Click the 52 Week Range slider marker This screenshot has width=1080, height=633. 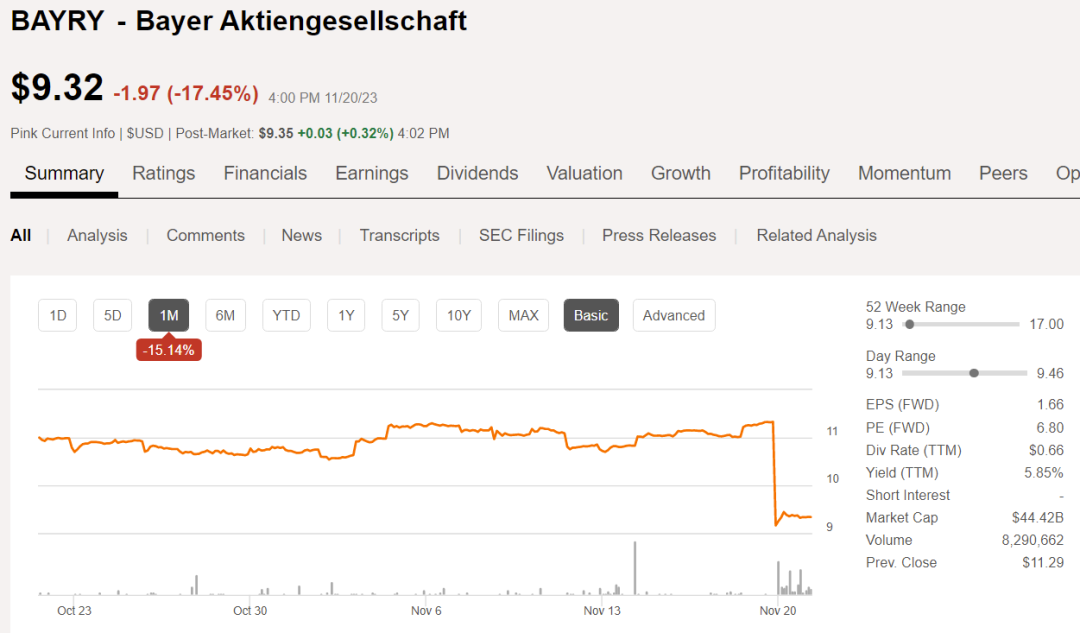click(909, 324)
